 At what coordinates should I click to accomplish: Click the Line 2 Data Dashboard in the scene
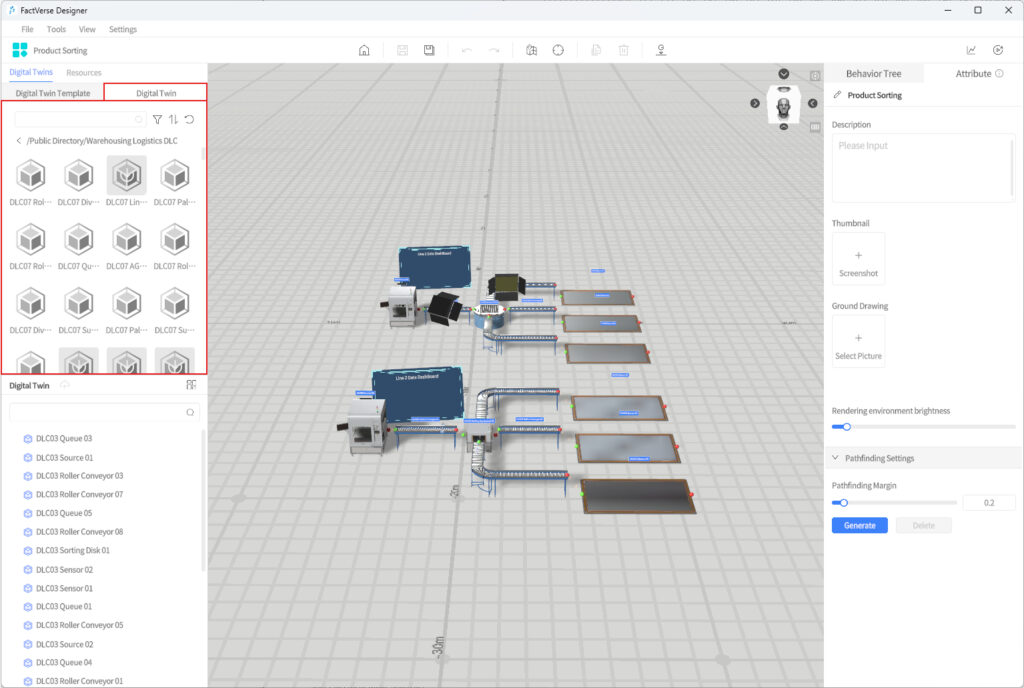(418, 394)
